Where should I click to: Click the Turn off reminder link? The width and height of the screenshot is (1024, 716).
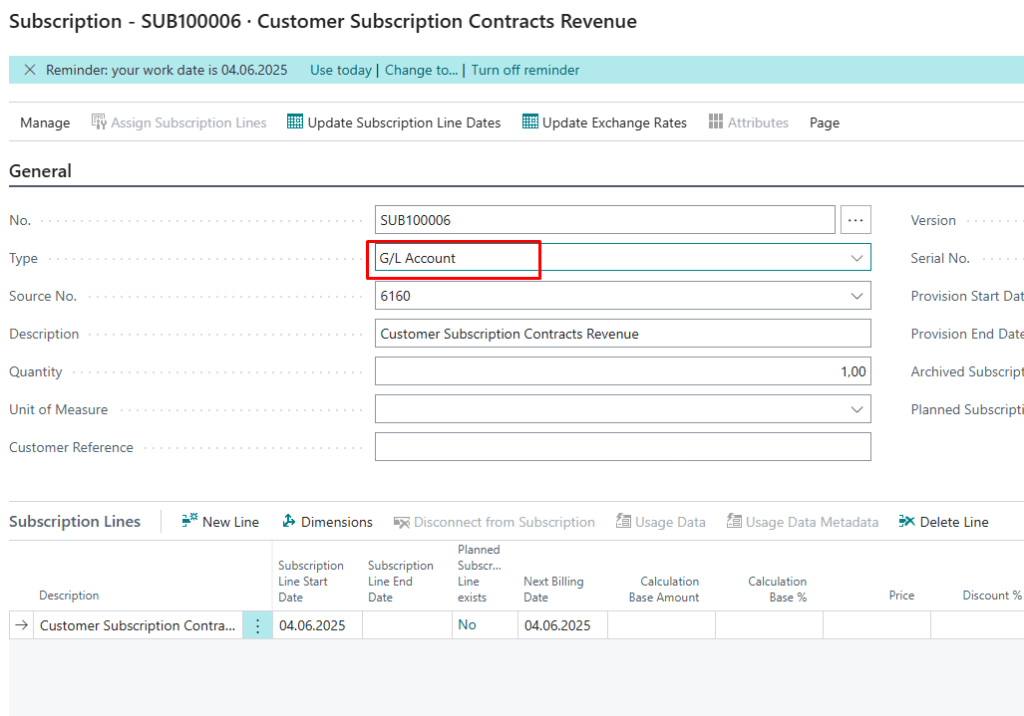tap(525, 70)
